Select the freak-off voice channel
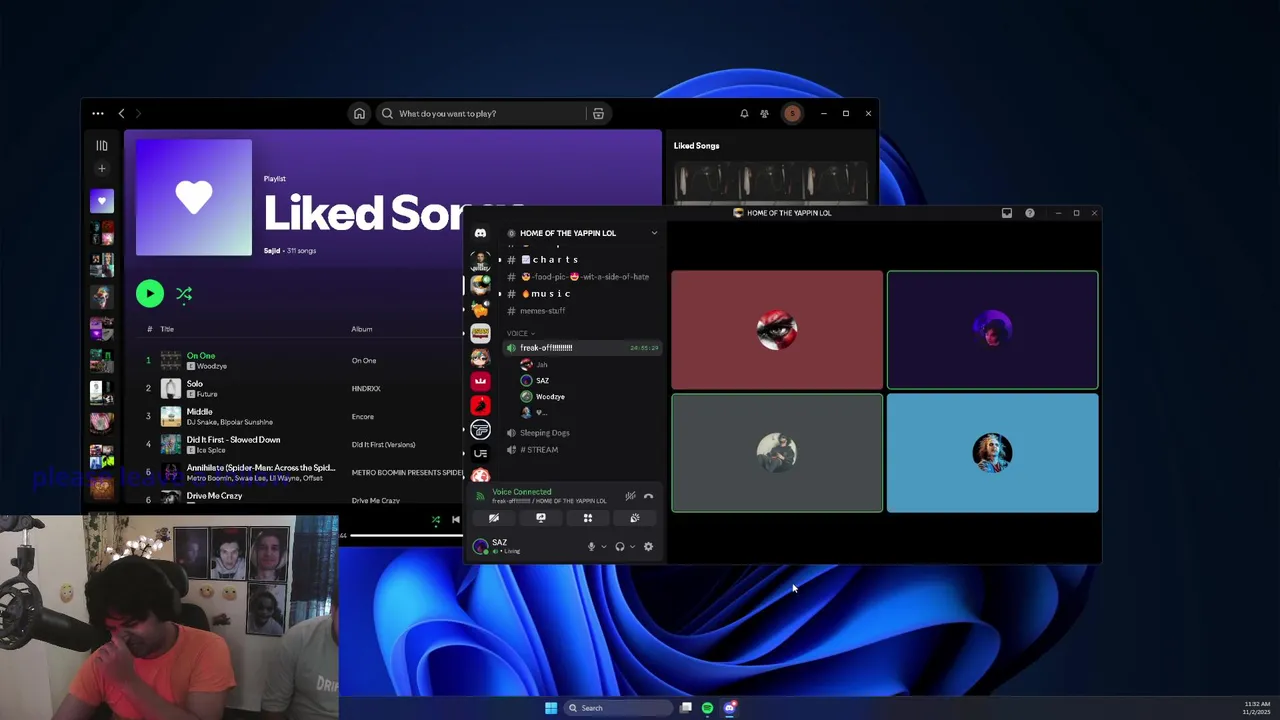 point(582,348)
